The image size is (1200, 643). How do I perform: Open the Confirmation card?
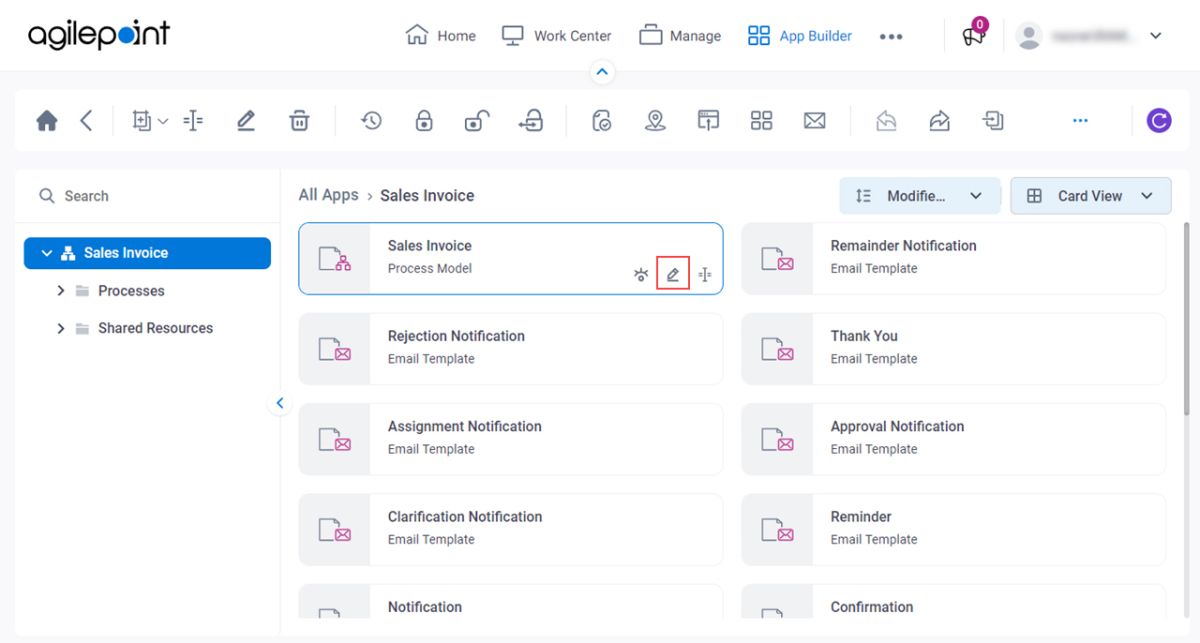pyautogui.click(x=953, y=602)
